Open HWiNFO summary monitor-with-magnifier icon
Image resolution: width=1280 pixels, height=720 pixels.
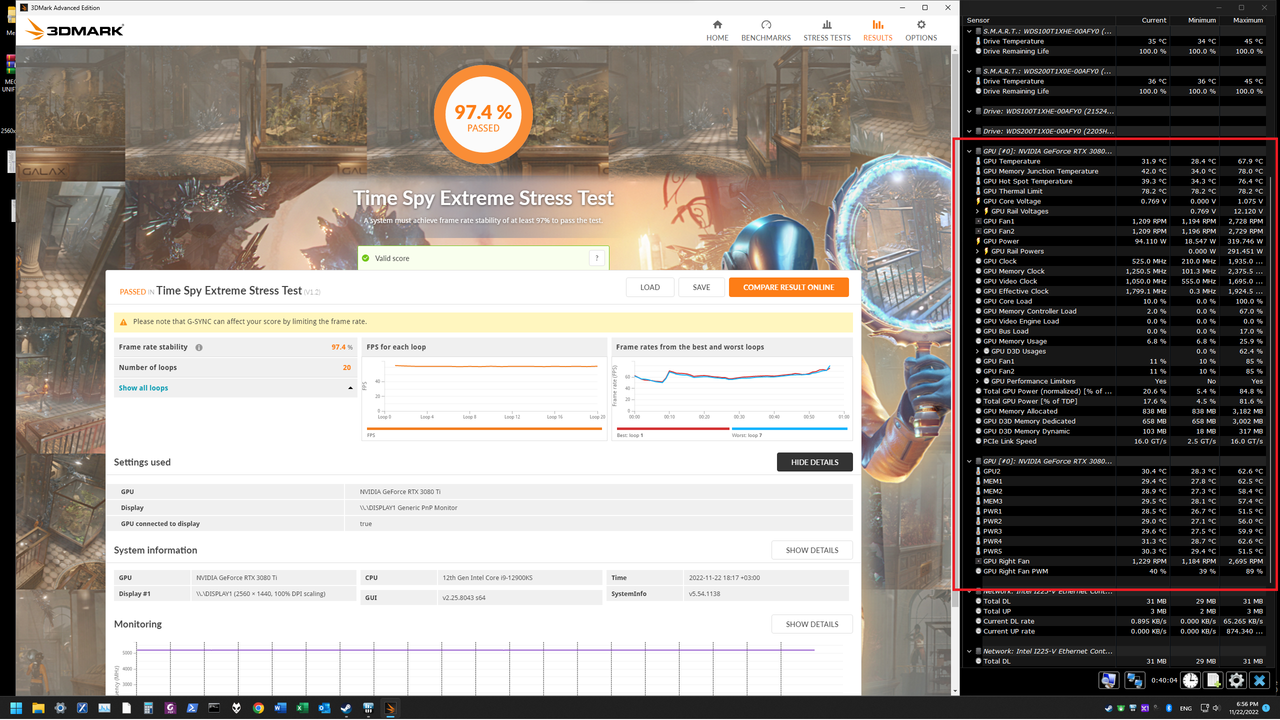tap(1109, 680)
